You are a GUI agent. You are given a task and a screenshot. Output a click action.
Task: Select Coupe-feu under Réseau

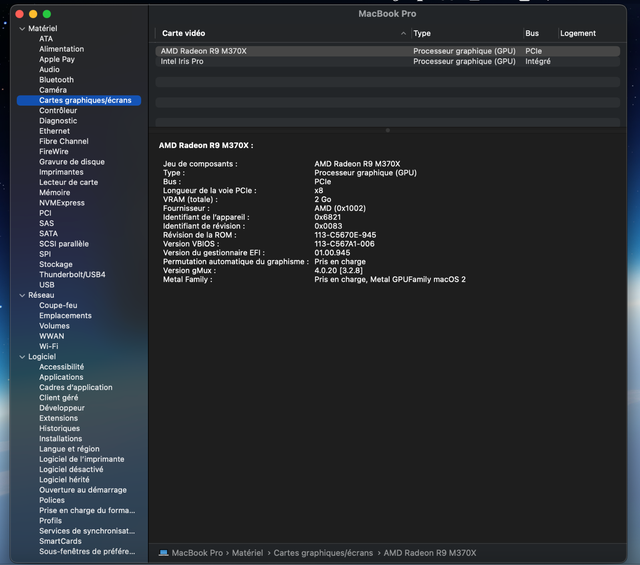pos(58,305)
